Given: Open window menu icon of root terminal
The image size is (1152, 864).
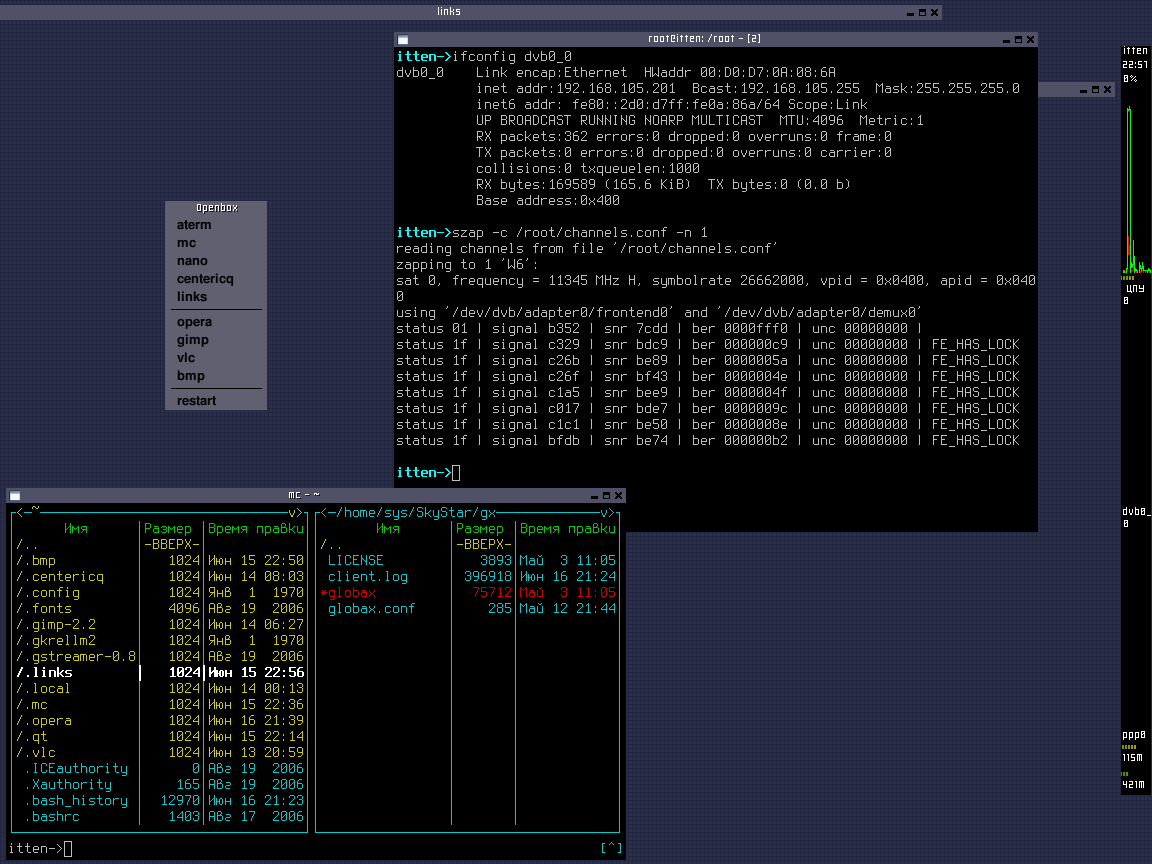Looking at the screenshot, I should pos(402,39).
